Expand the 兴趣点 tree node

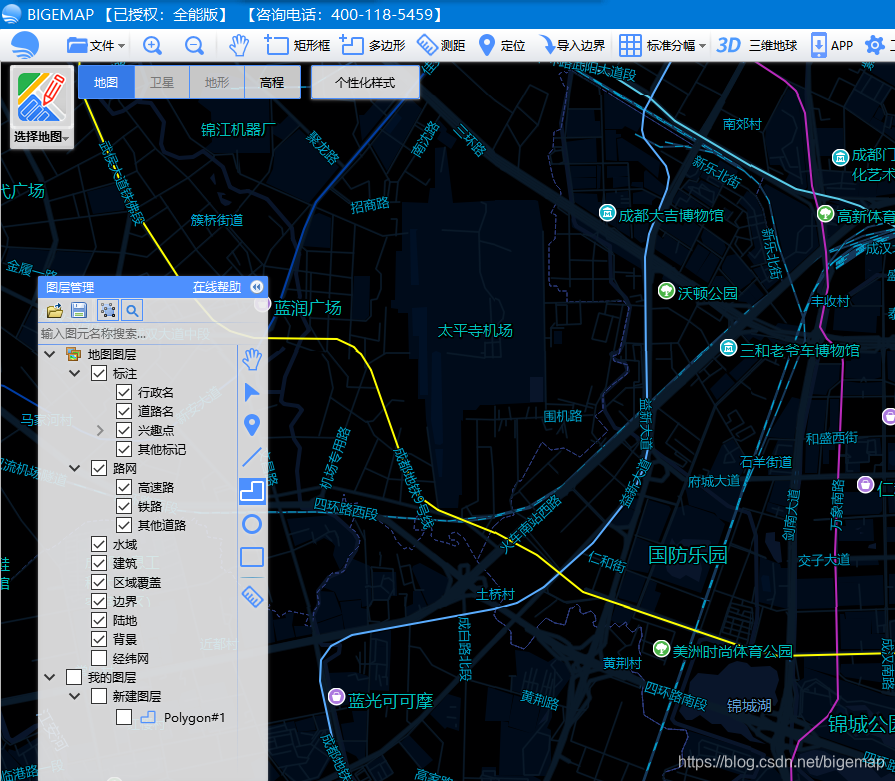(100, 430)
